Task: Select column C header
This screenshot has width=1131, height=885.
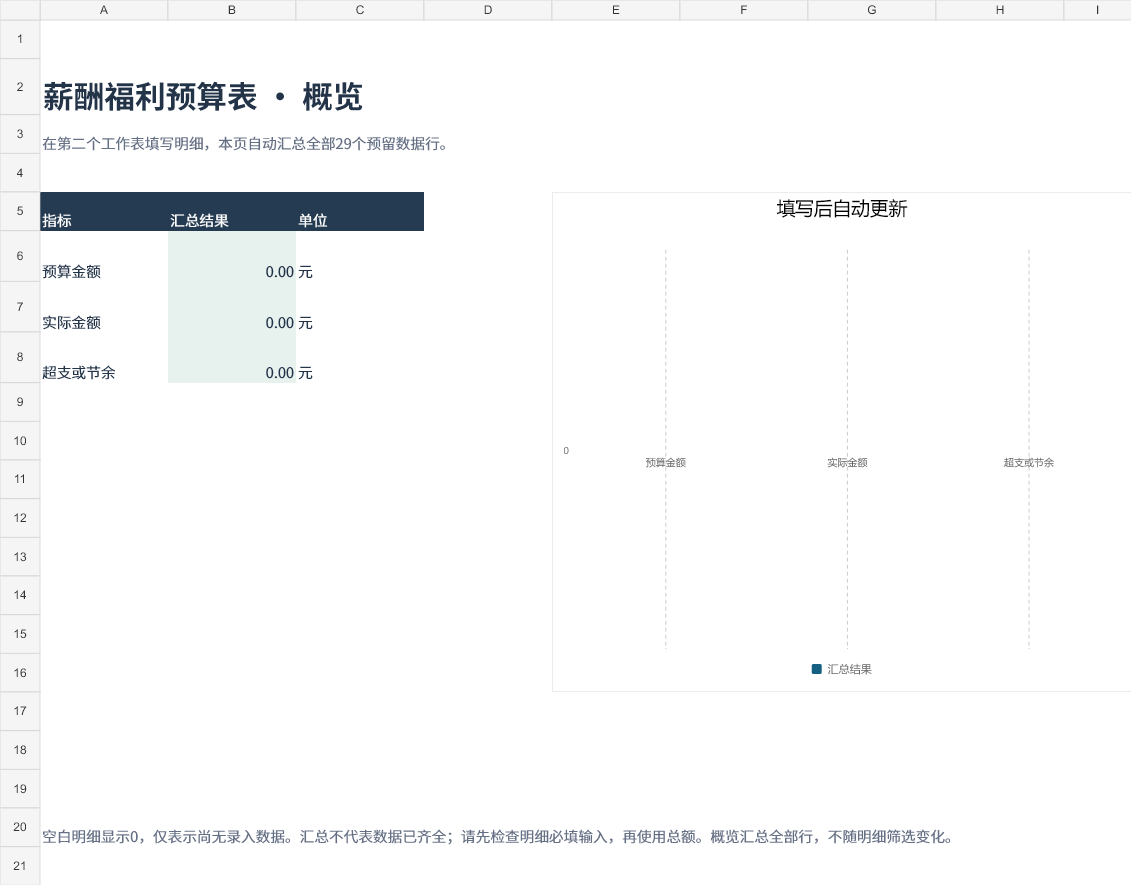Action: click(x=360, y=10)
